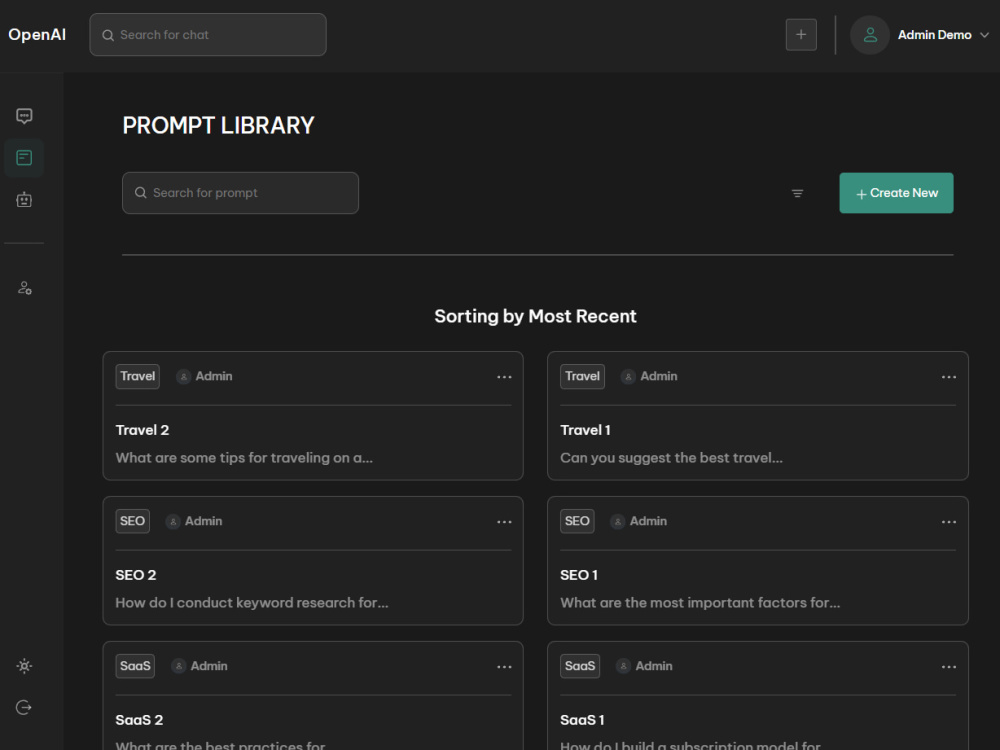This screenshot has width=1000, height=750.
Task: Click the magnifier icon in chat search
Action: coord(108,35)
